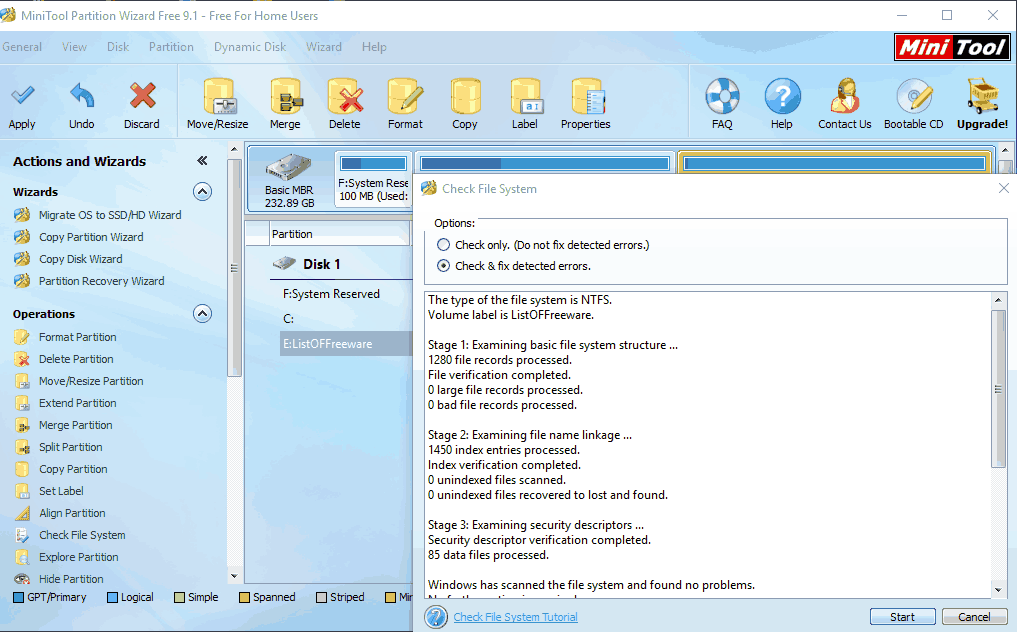Open the Wizard menu
This screenshot has width=1017, height=632.
[x=324, y=47]
